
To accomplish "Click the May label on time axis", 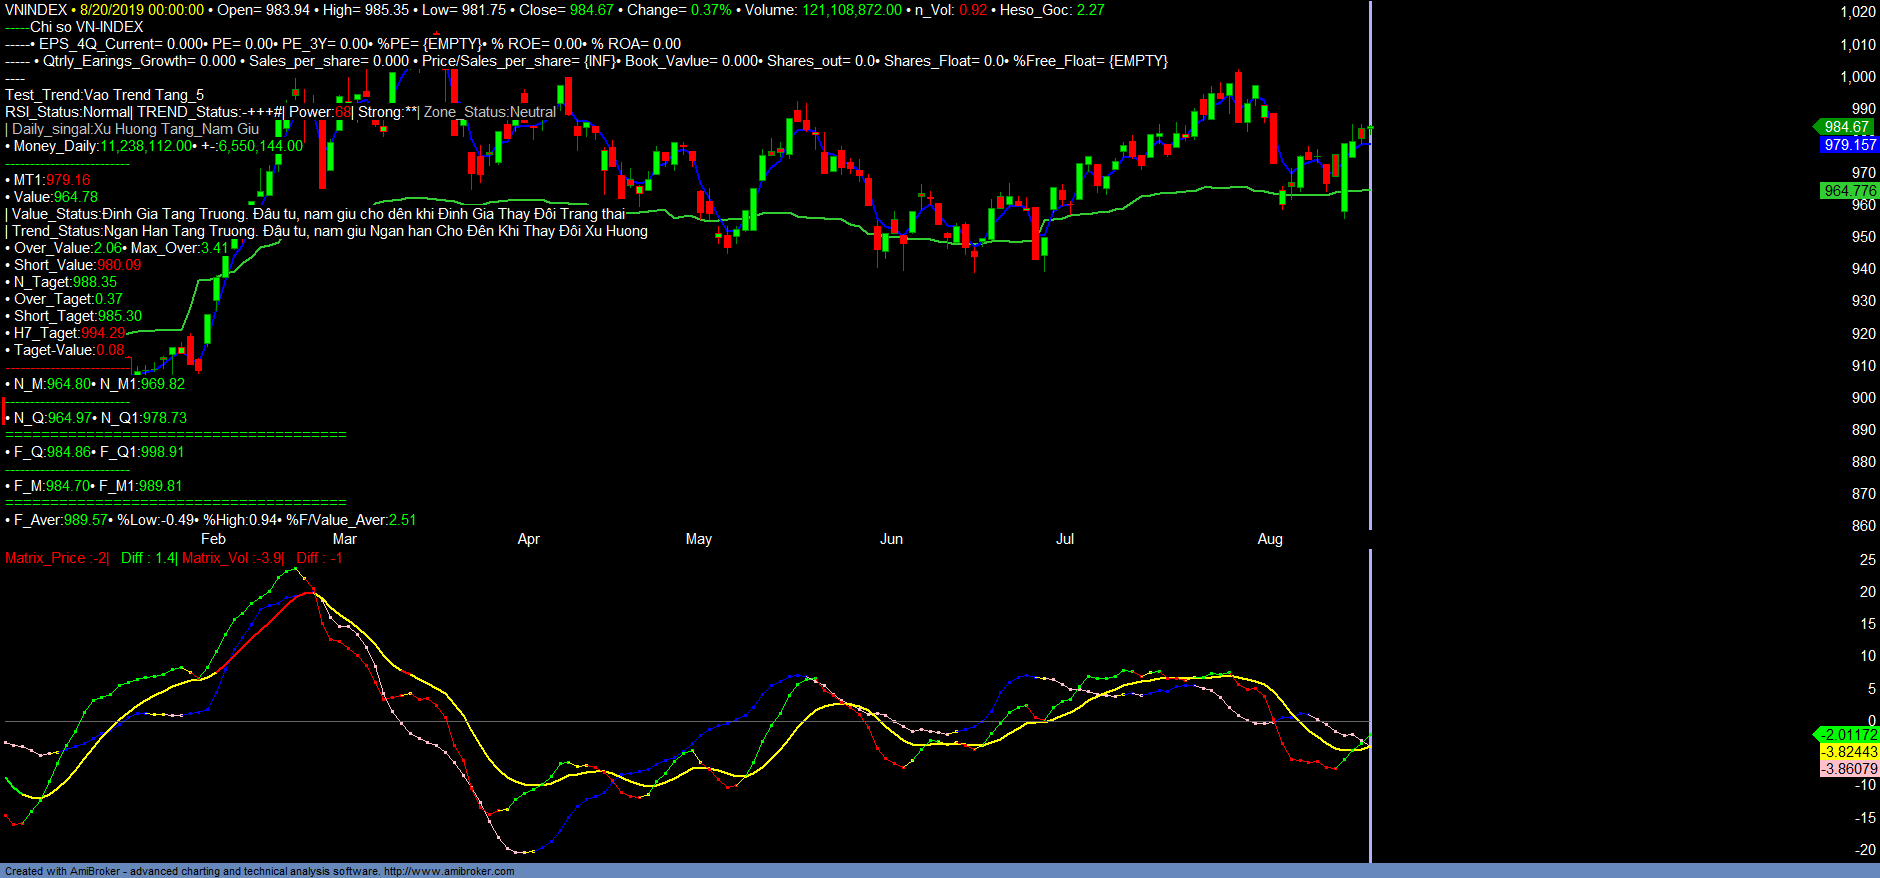I will 698,539.
